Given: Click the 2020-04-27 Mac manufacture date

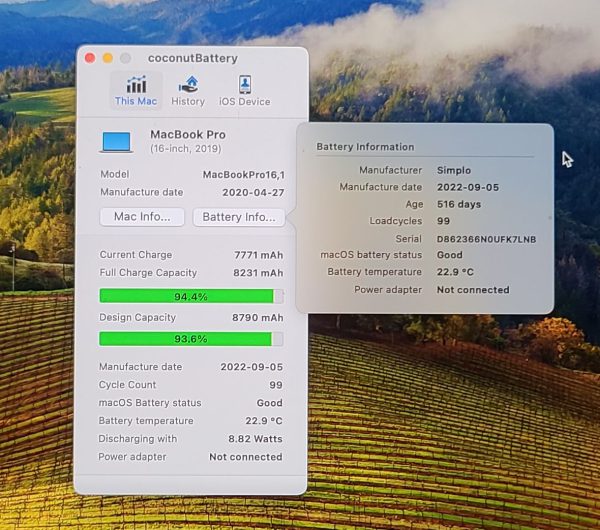Looking at the screenshot, I should [252, 192].
